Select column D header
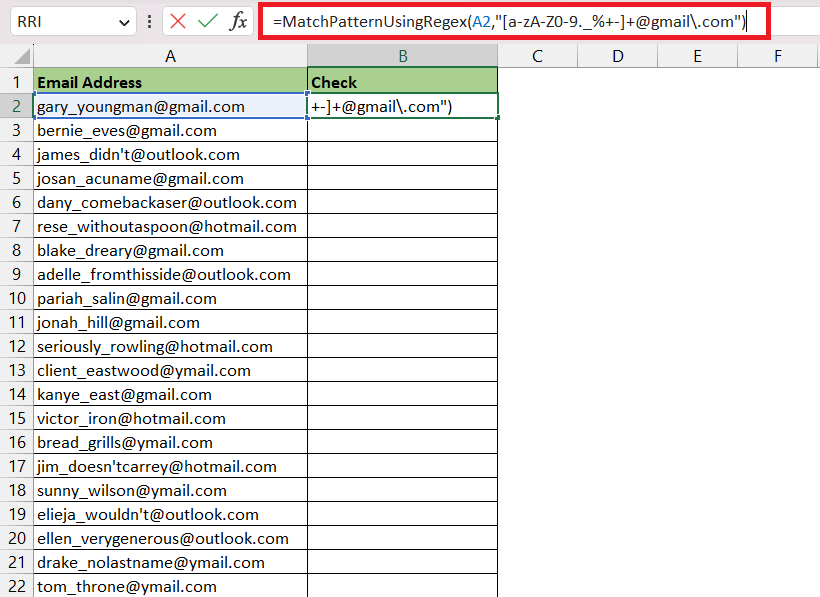Image resolution: width=820 pixels, height=597 pixels. click(618, 56)
